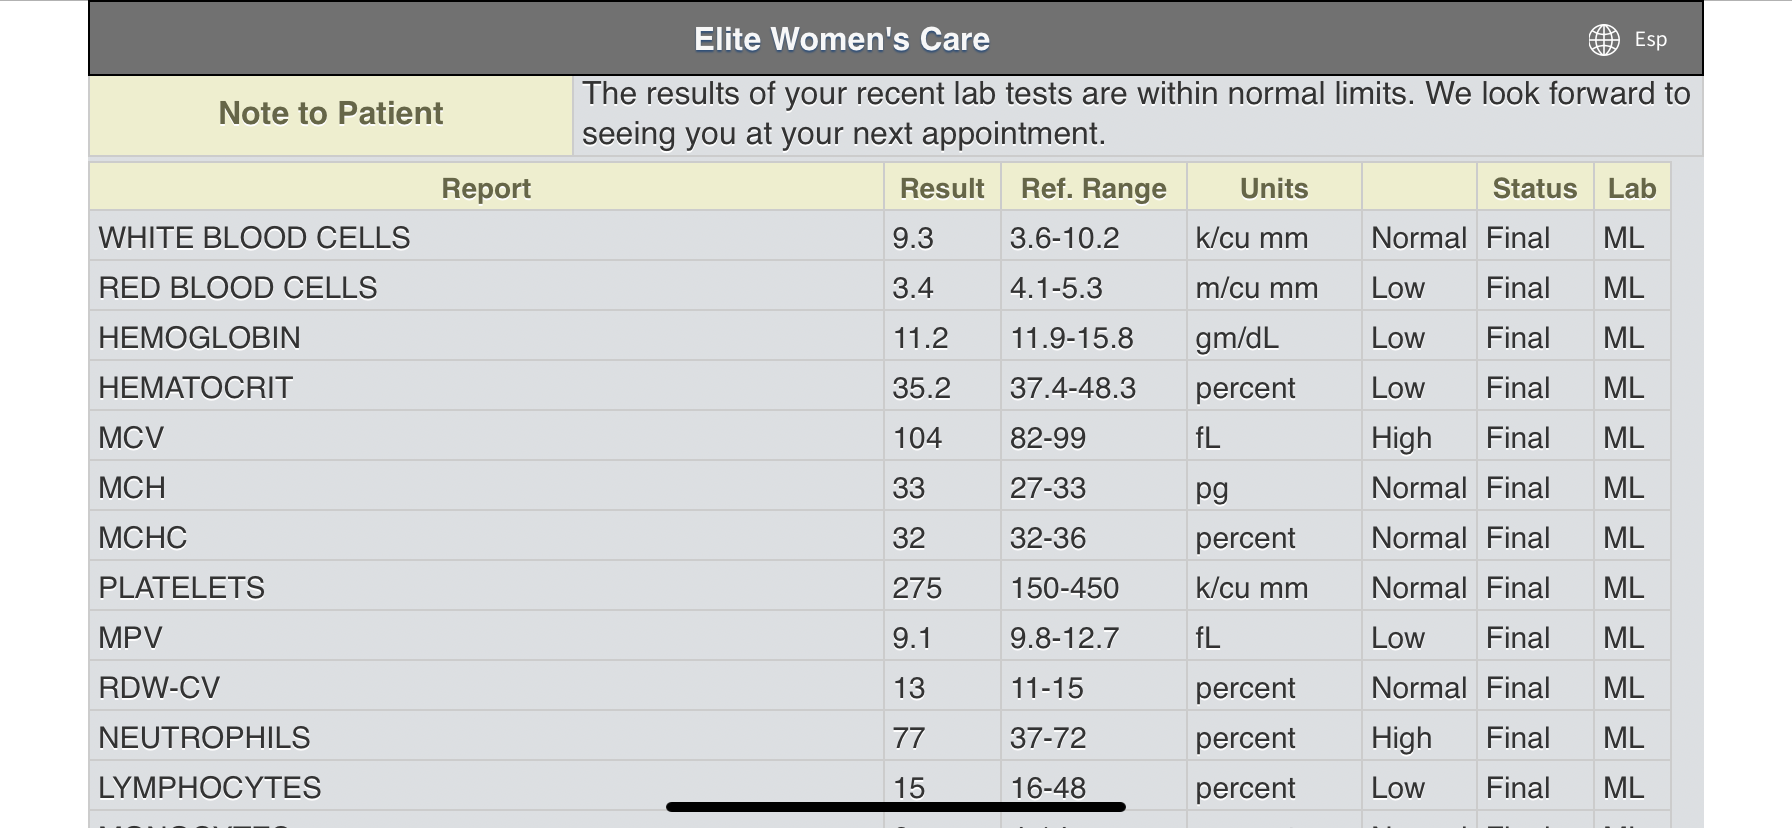This screenshot has height=828, width=1792.
Task: Click the HEMATOCRIT row label
Action: [195, 388]
